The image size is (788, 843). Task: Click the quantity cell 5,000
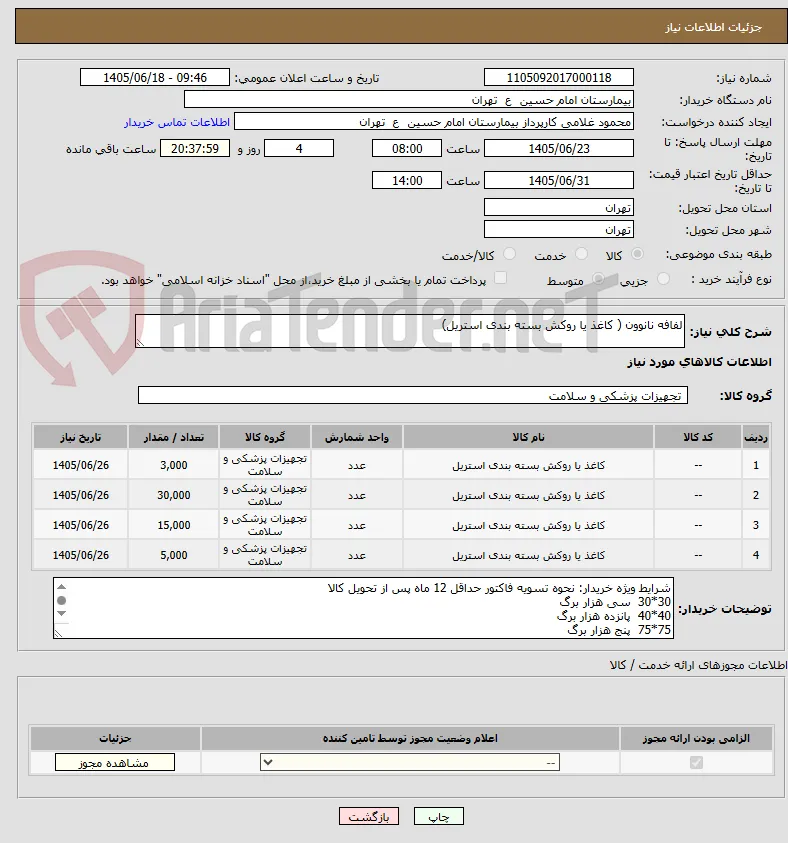coord(174,555)
